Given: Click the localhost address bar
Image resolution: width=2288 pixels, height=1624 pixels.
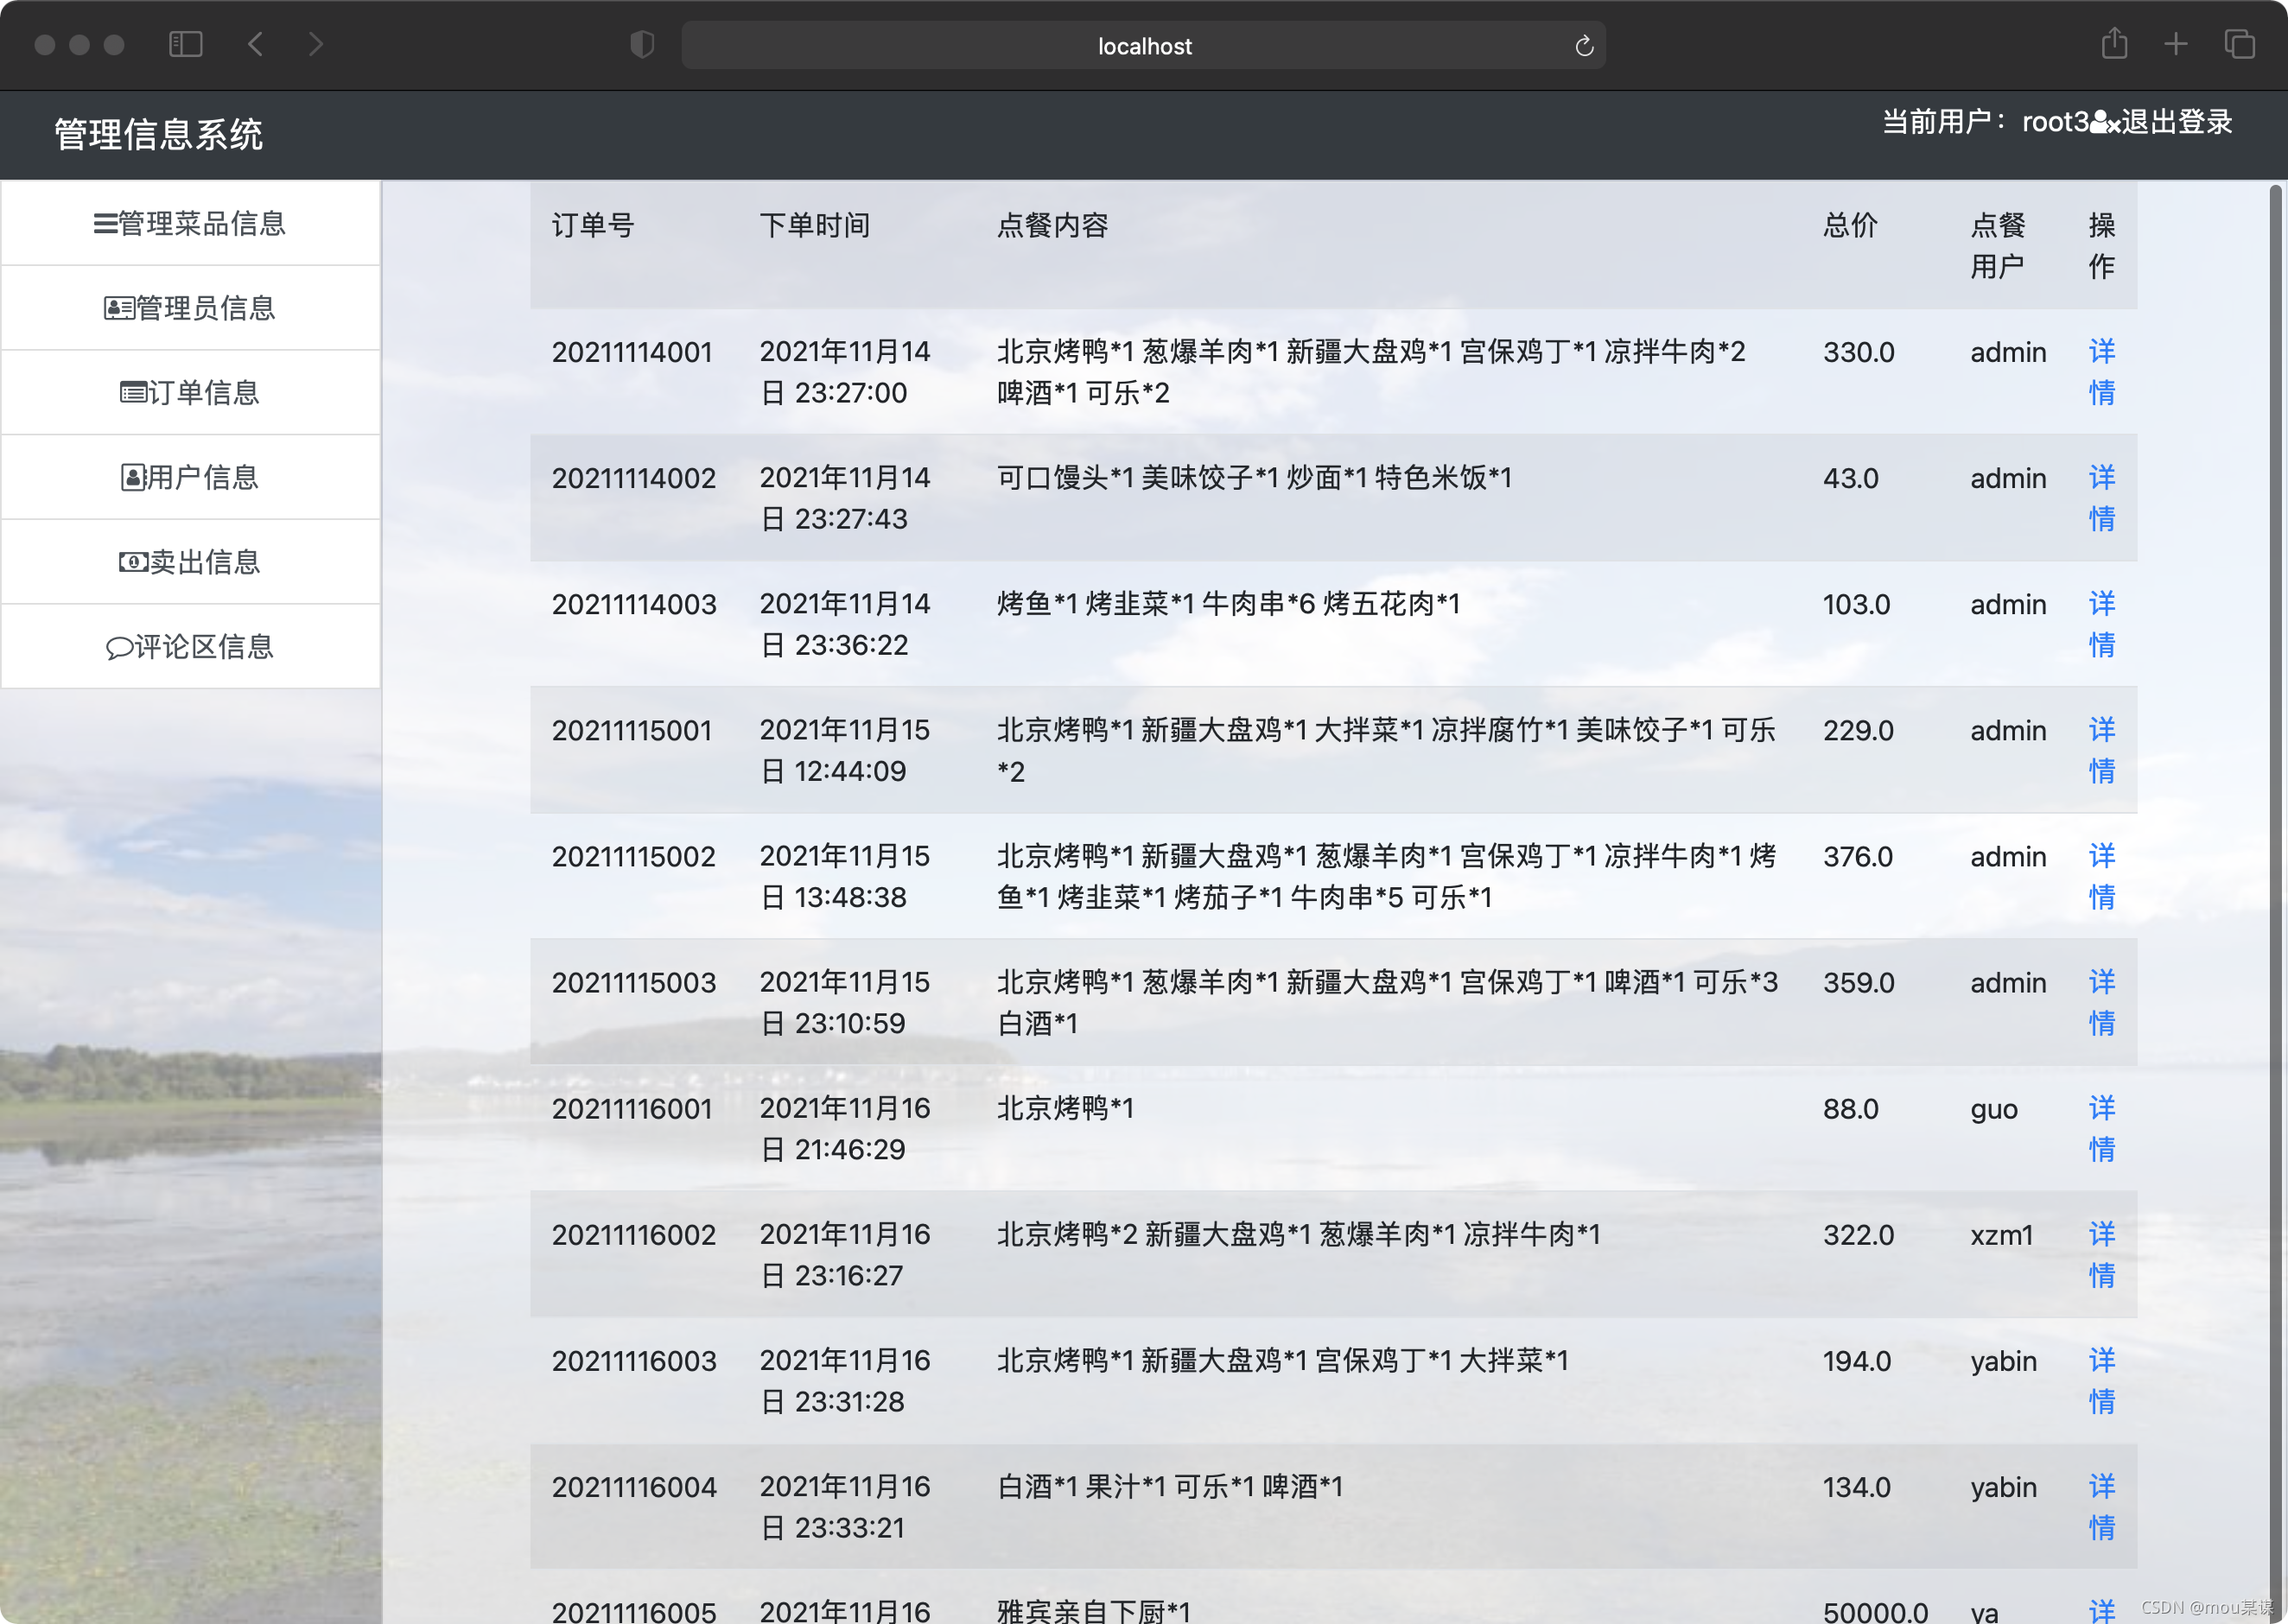Looking at the screenshot, I should tap(1143, 46).
